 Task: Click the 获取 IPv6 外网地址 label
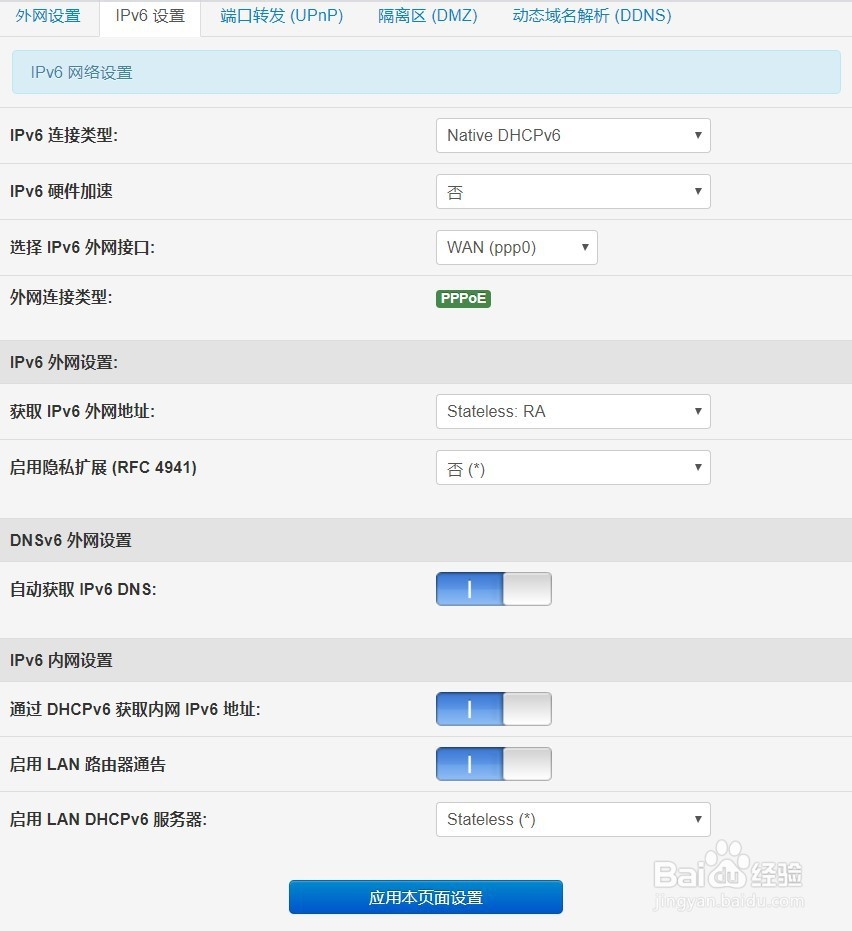pyautogui.click(x=82, y=411)
